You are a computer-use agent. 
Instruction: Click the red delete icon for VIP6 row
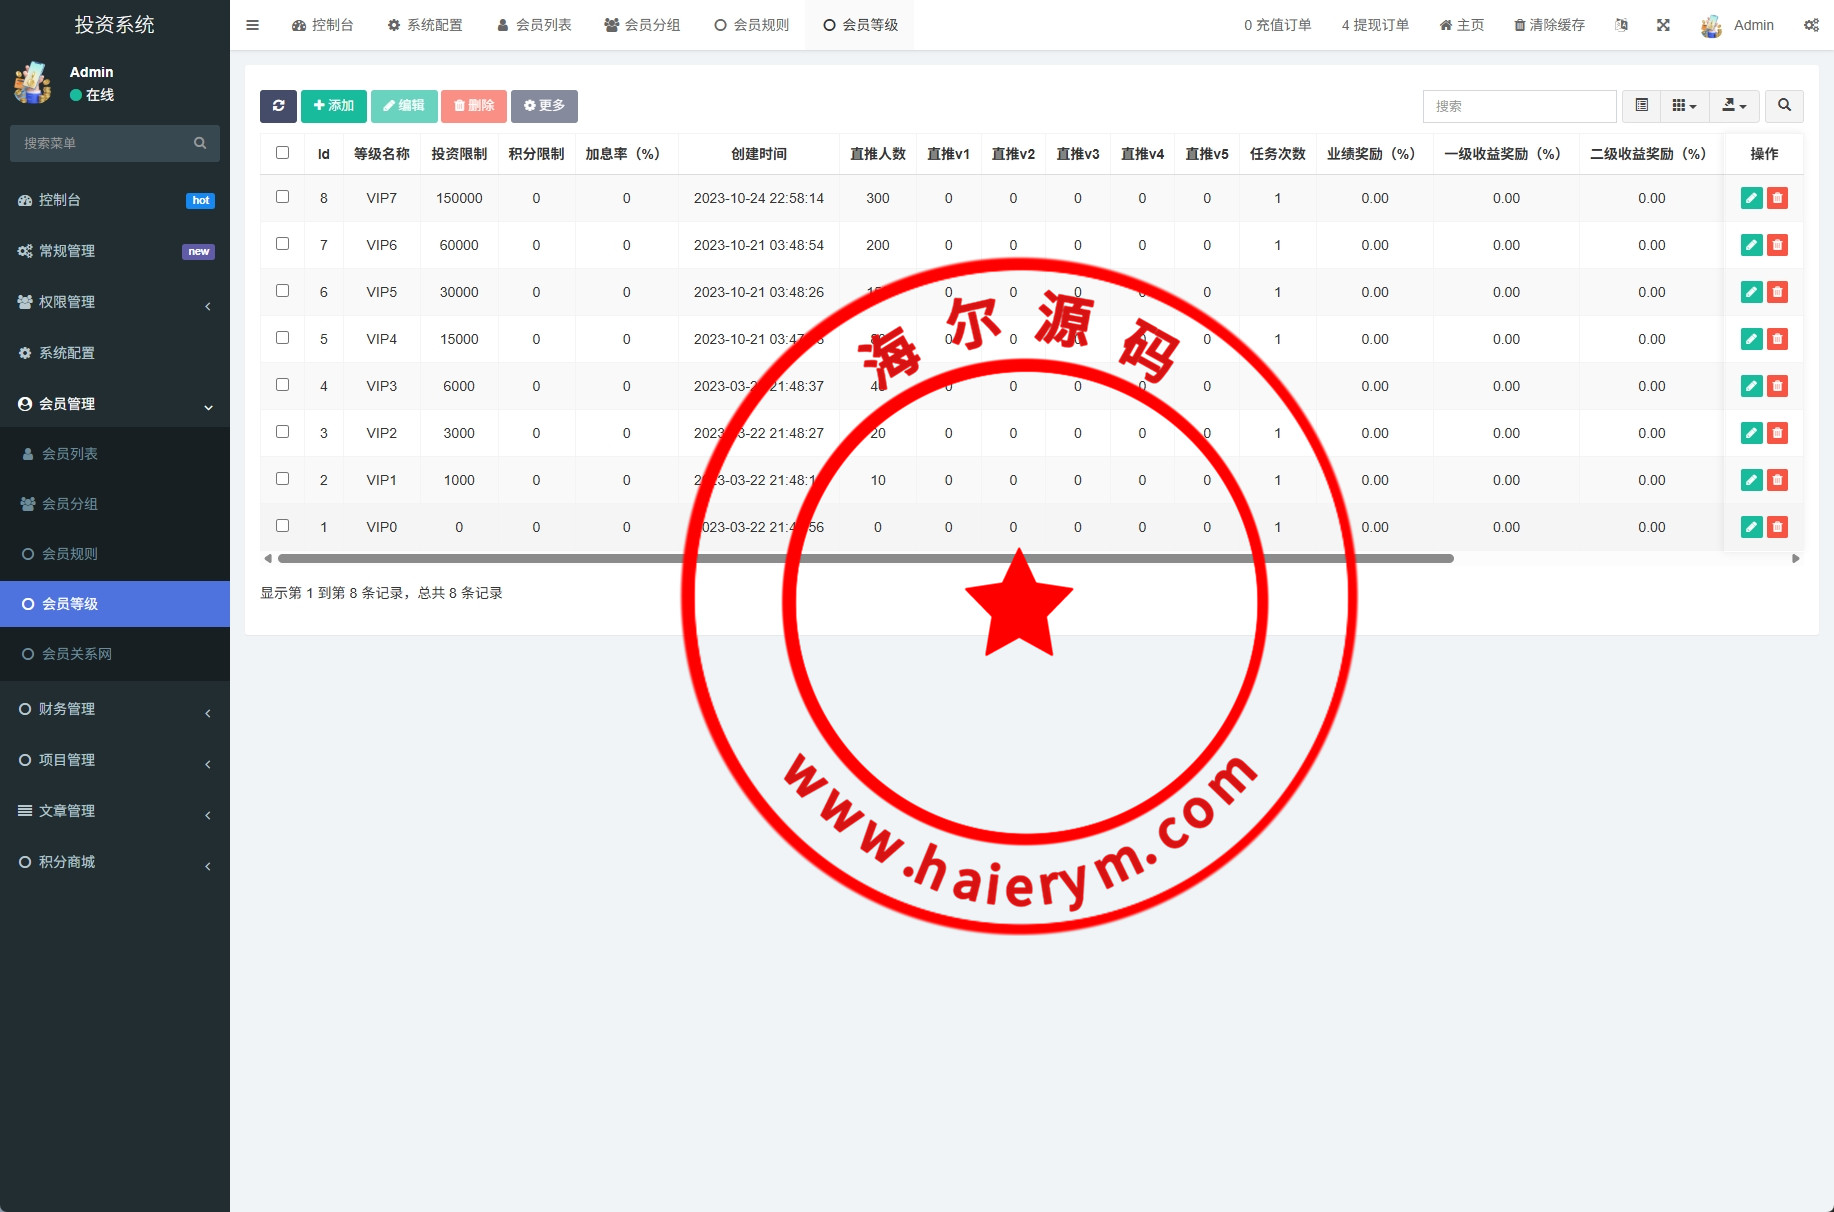[x=1777, y=245]
